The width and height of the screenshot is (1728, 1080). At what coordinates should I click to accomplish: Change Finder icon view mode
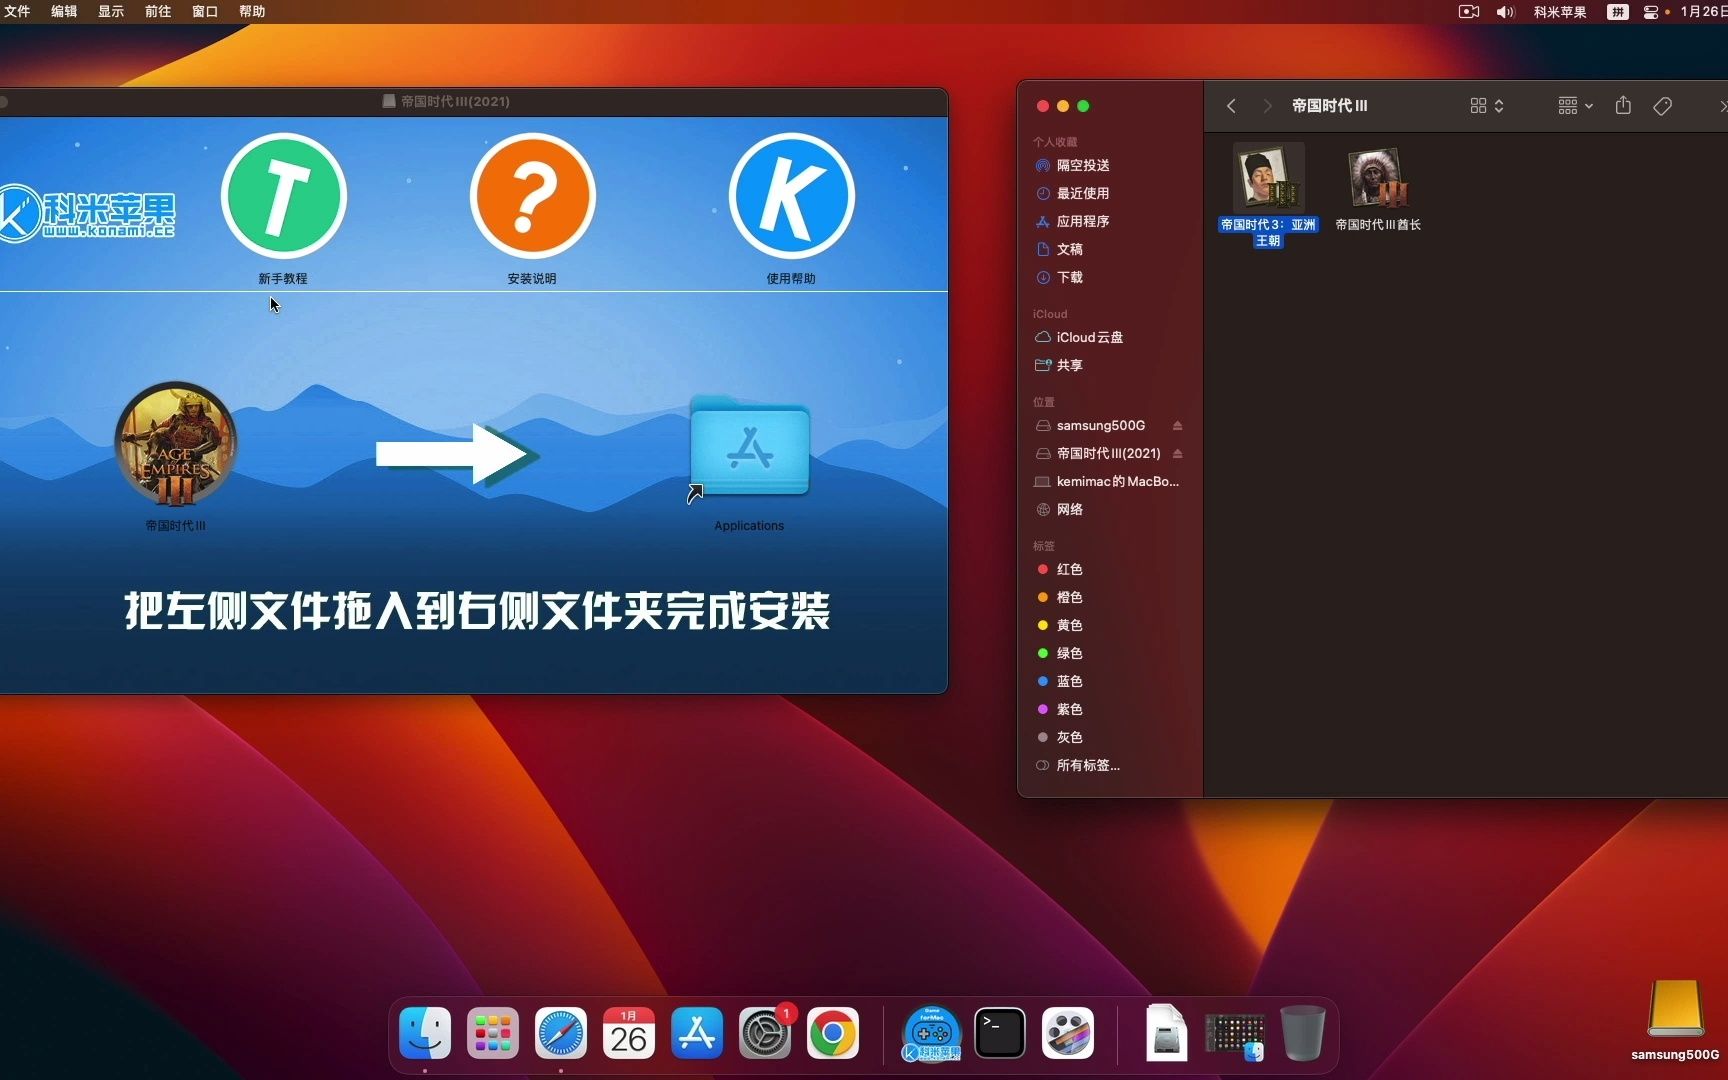(1487, 106)
